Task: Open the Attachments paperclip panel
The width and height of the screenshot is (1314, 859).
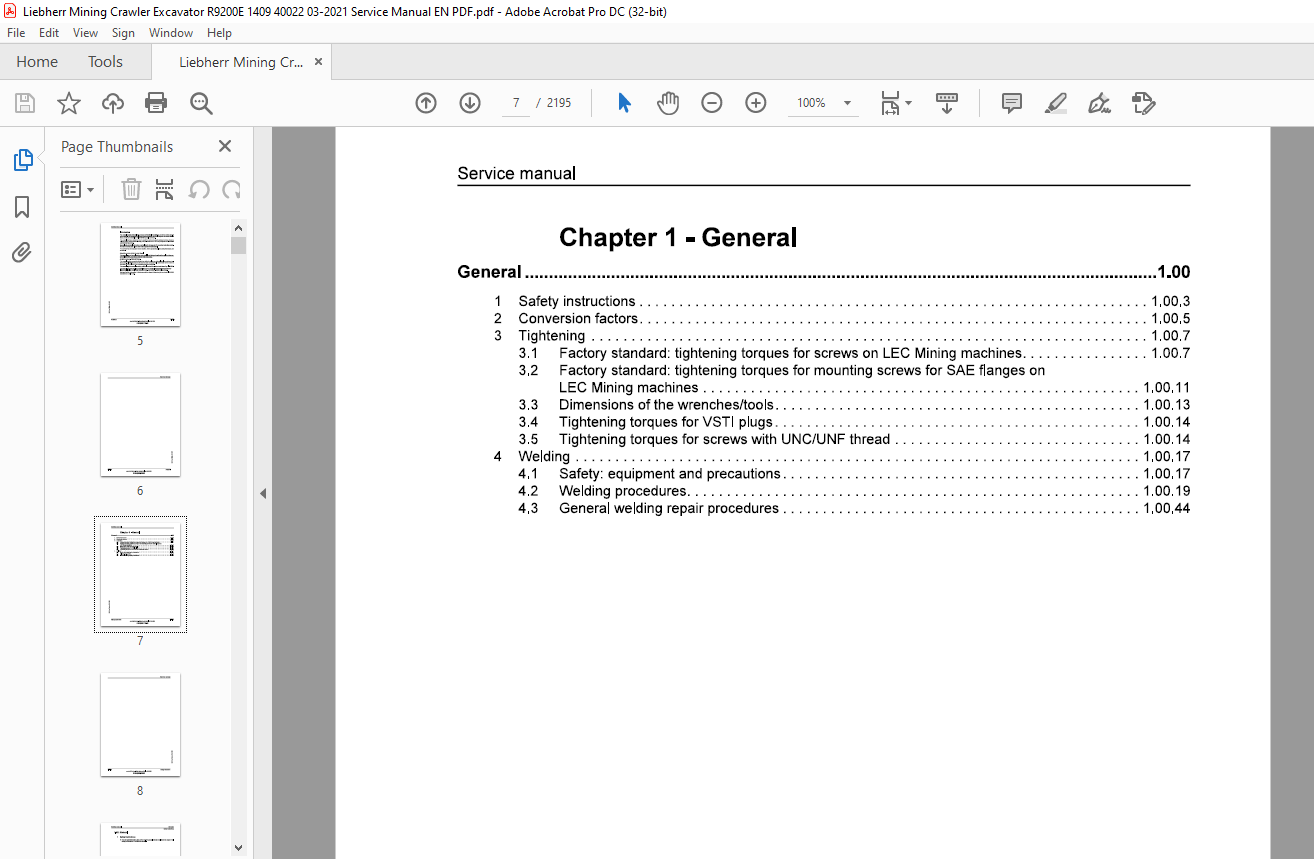Action: click(x=22, y=252)
